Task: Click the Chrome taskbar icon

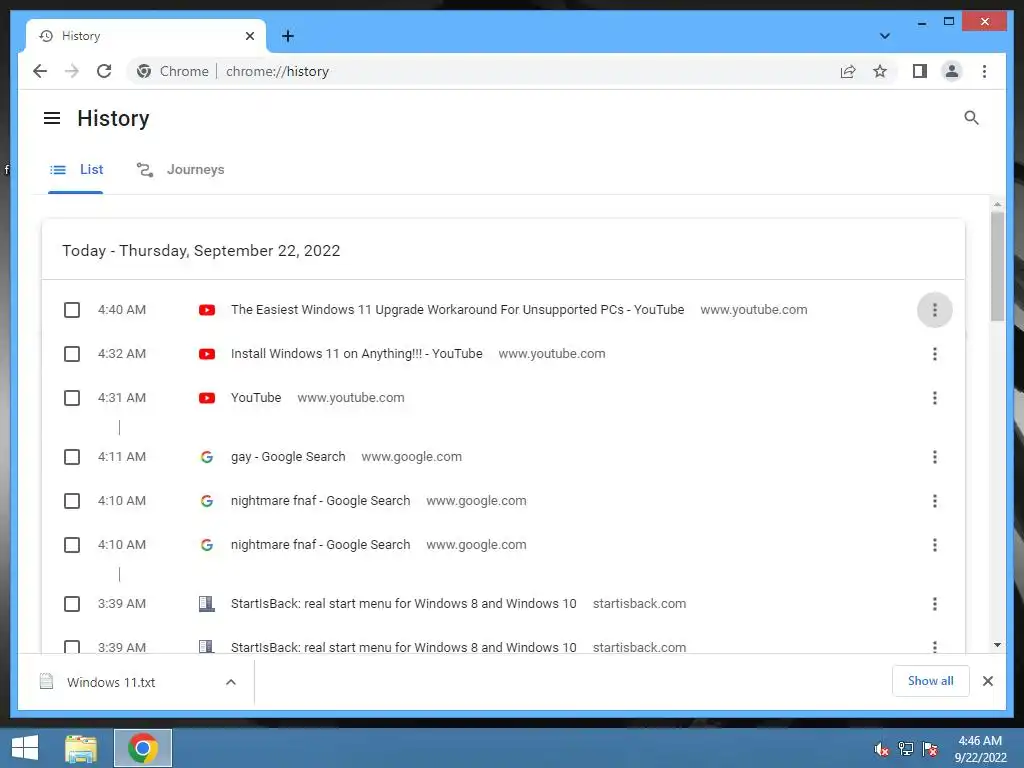Action: [x=142, y=748]
